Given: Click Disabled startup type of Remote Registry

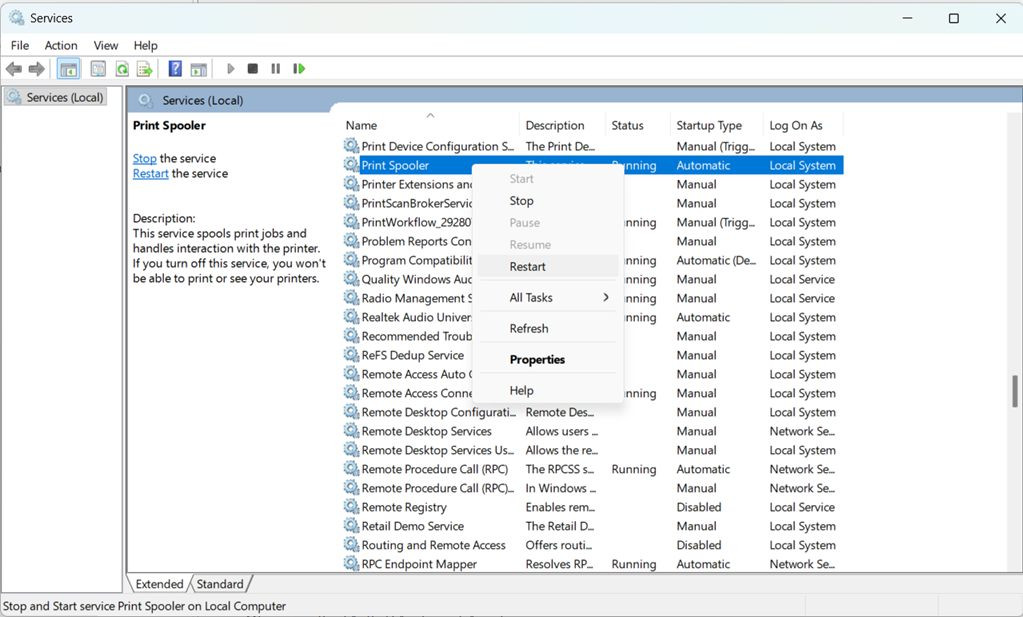Looking at the screenshot, I should click(x=699, y=507).
